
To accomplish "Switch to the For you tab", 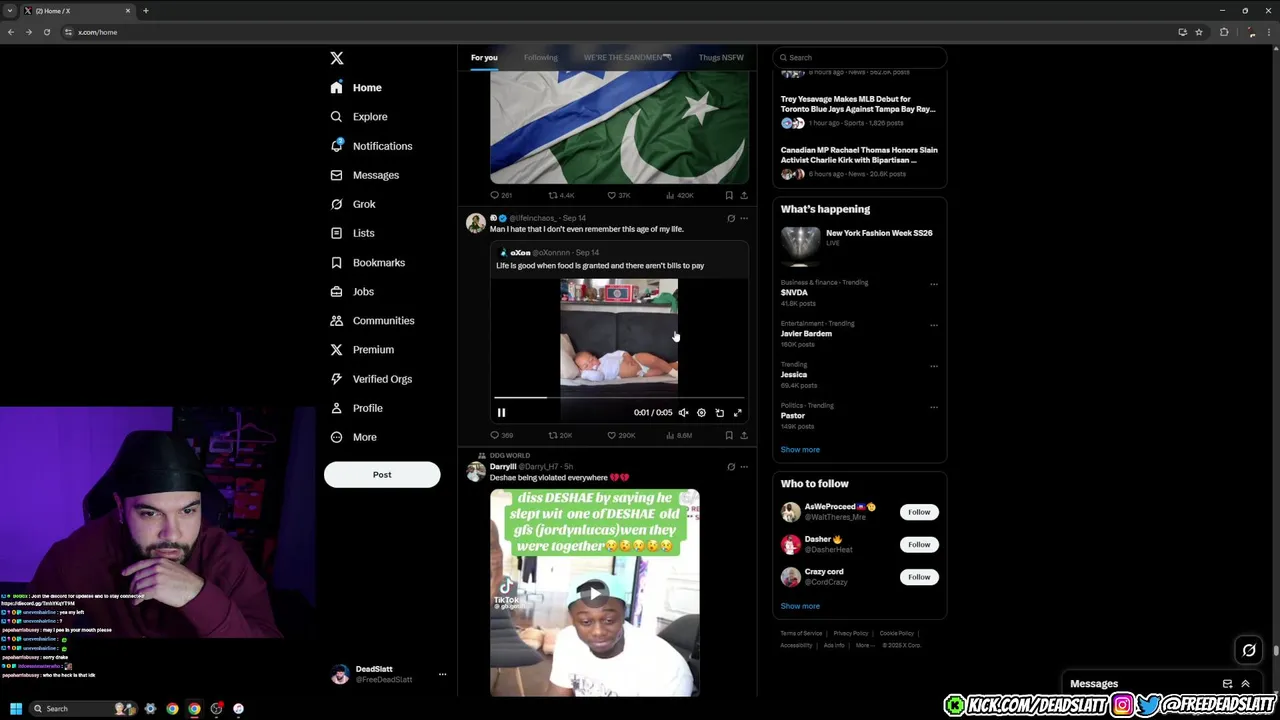I will [x=484, y=58].
